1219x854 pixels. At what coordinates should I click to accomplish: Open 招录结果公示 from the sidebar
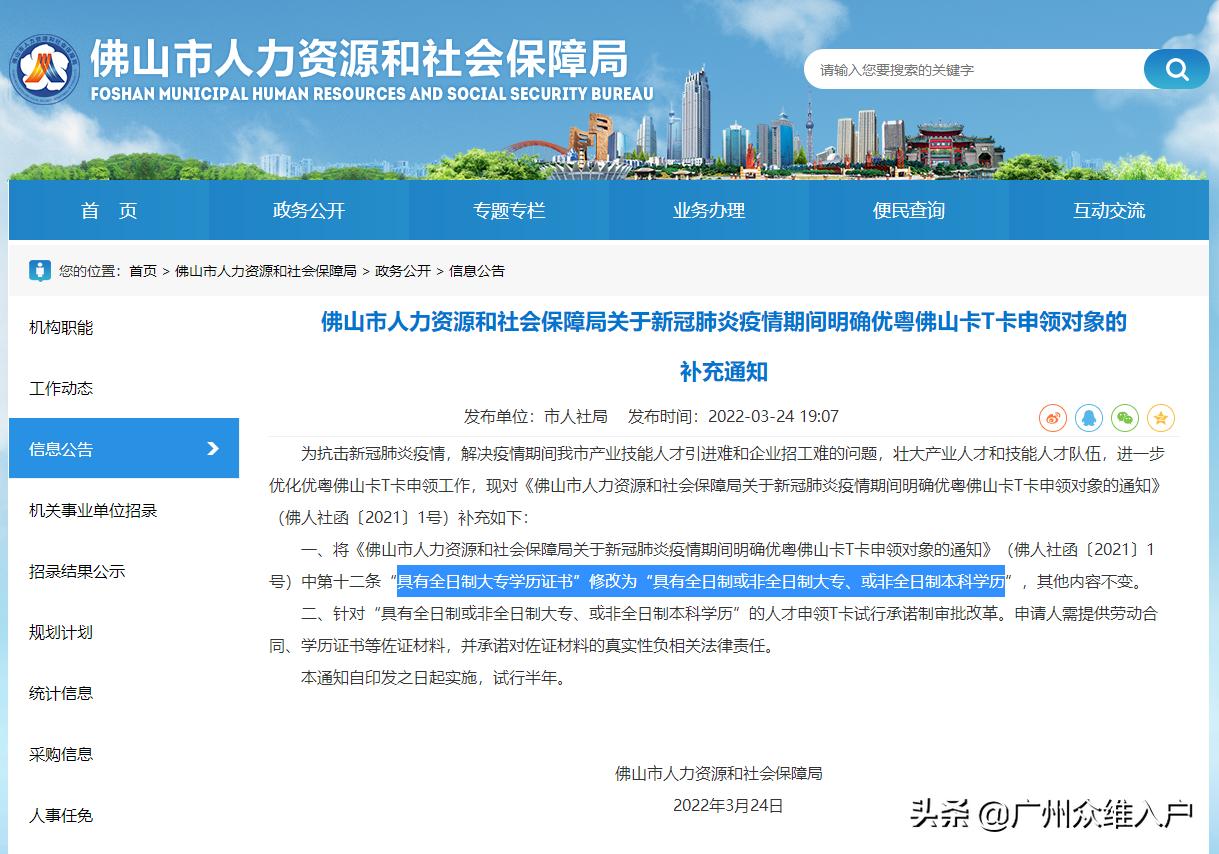pyautogui.click(x=76, y=571)
